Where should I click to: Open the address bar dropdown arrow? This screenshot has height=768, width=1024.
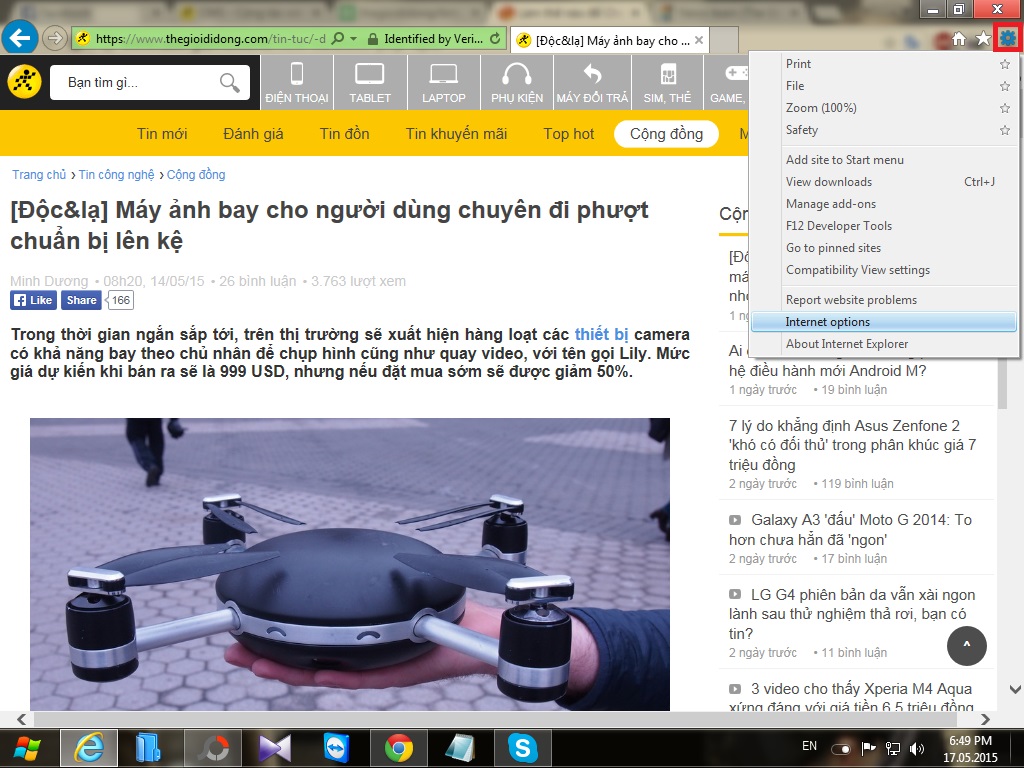353,39
